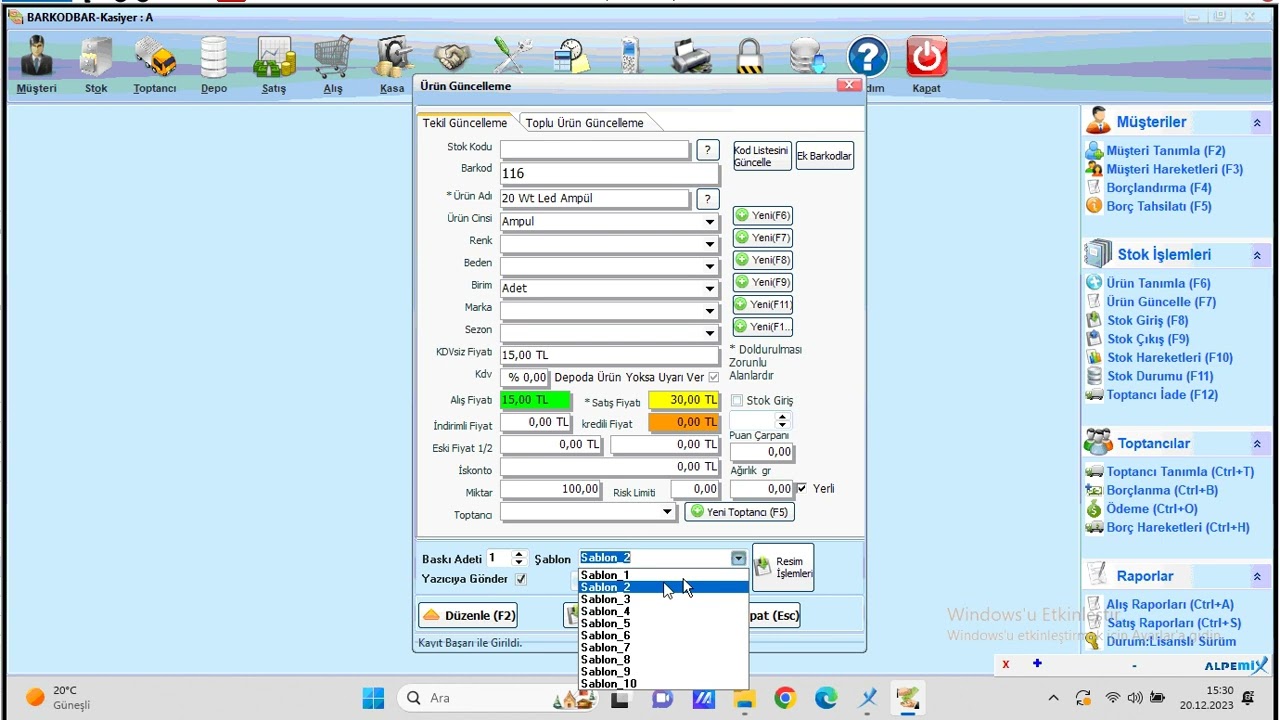Click the database backup toolbar icon
The height and width of the screenshot is (720, 1280).
[807, 56]
